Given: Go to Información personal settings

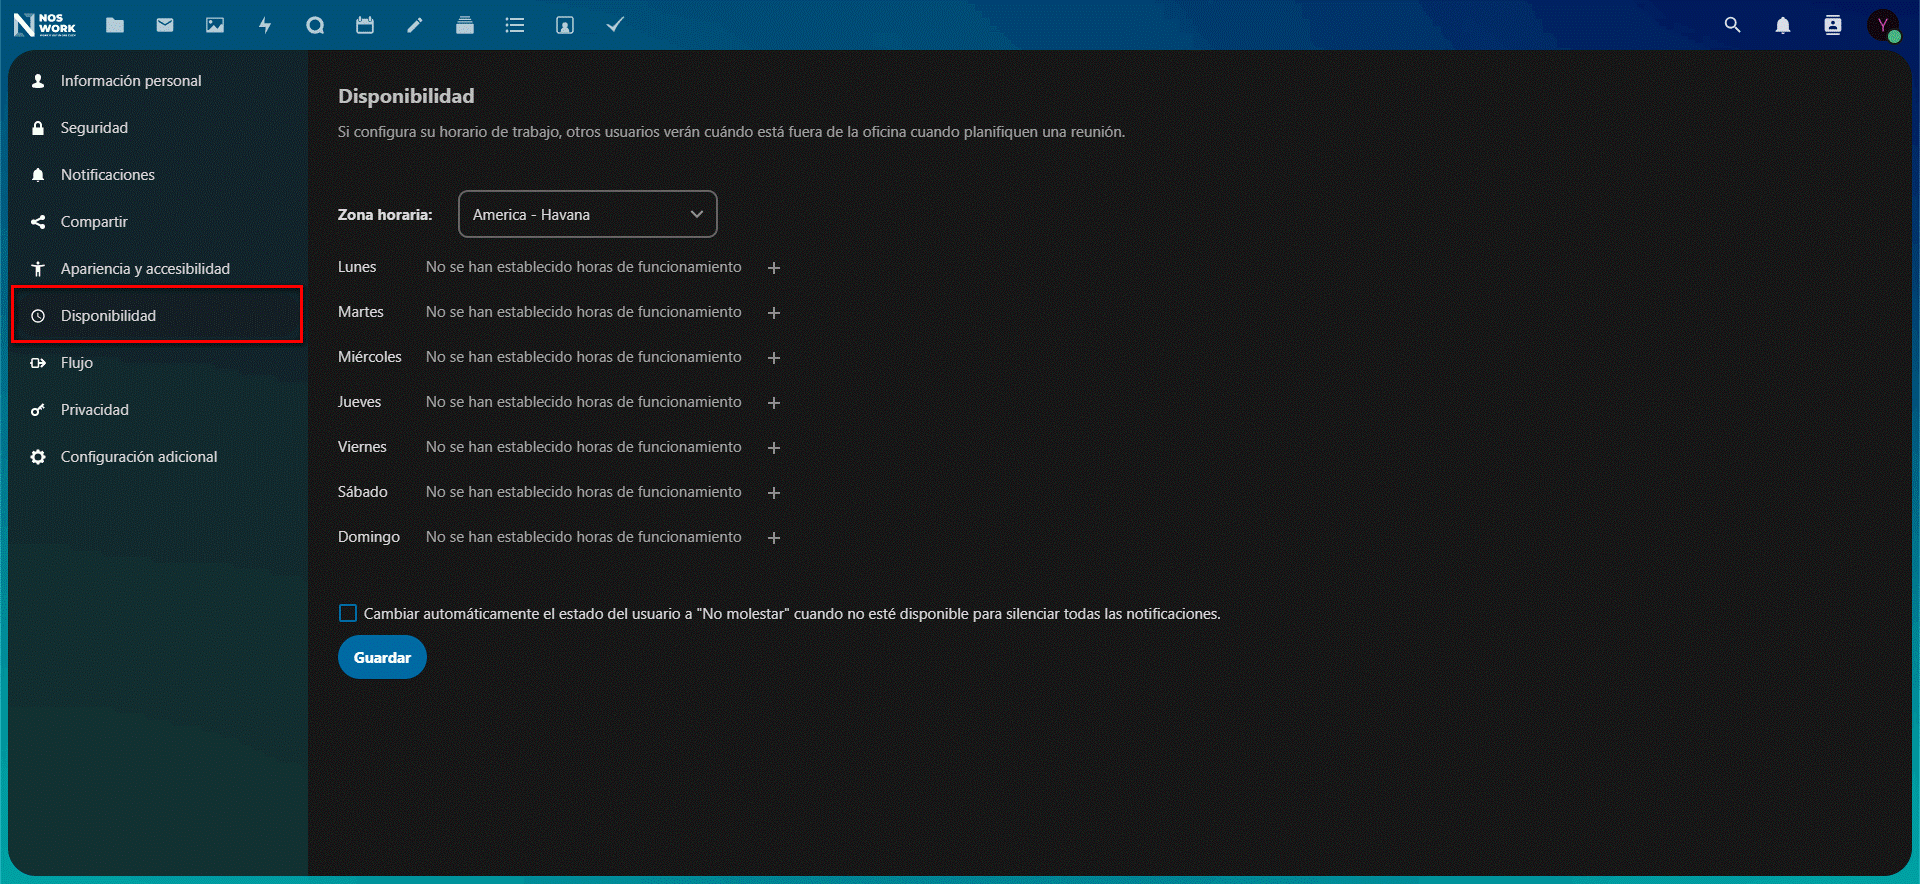Looking at the screenshot, I should click(158, 81).
